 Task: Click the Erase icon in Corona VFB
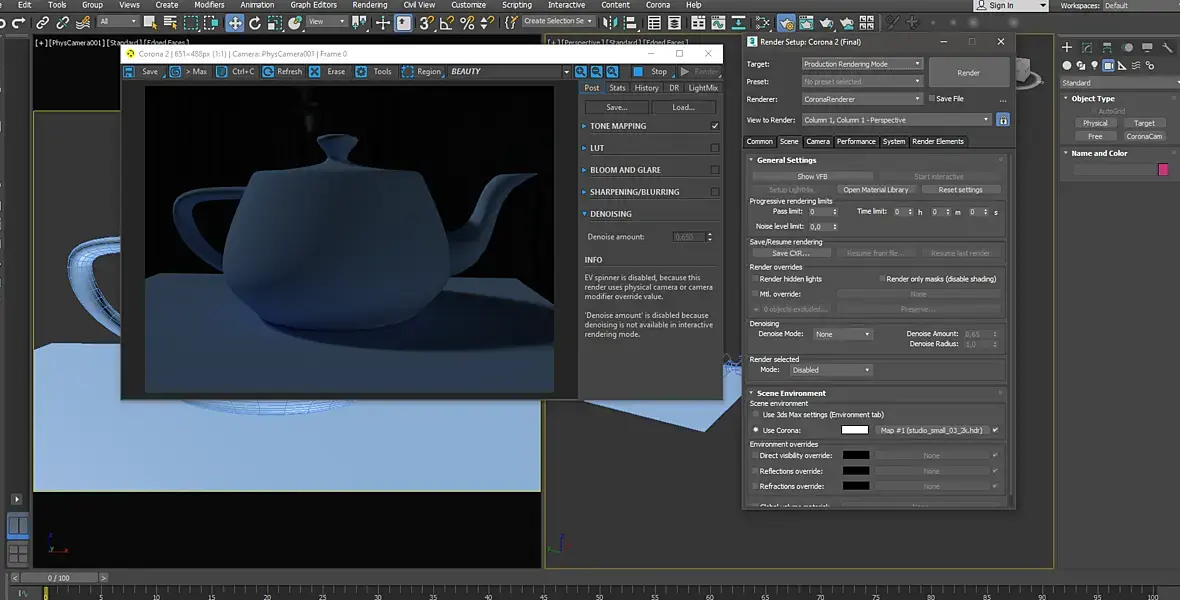point(315,71)
